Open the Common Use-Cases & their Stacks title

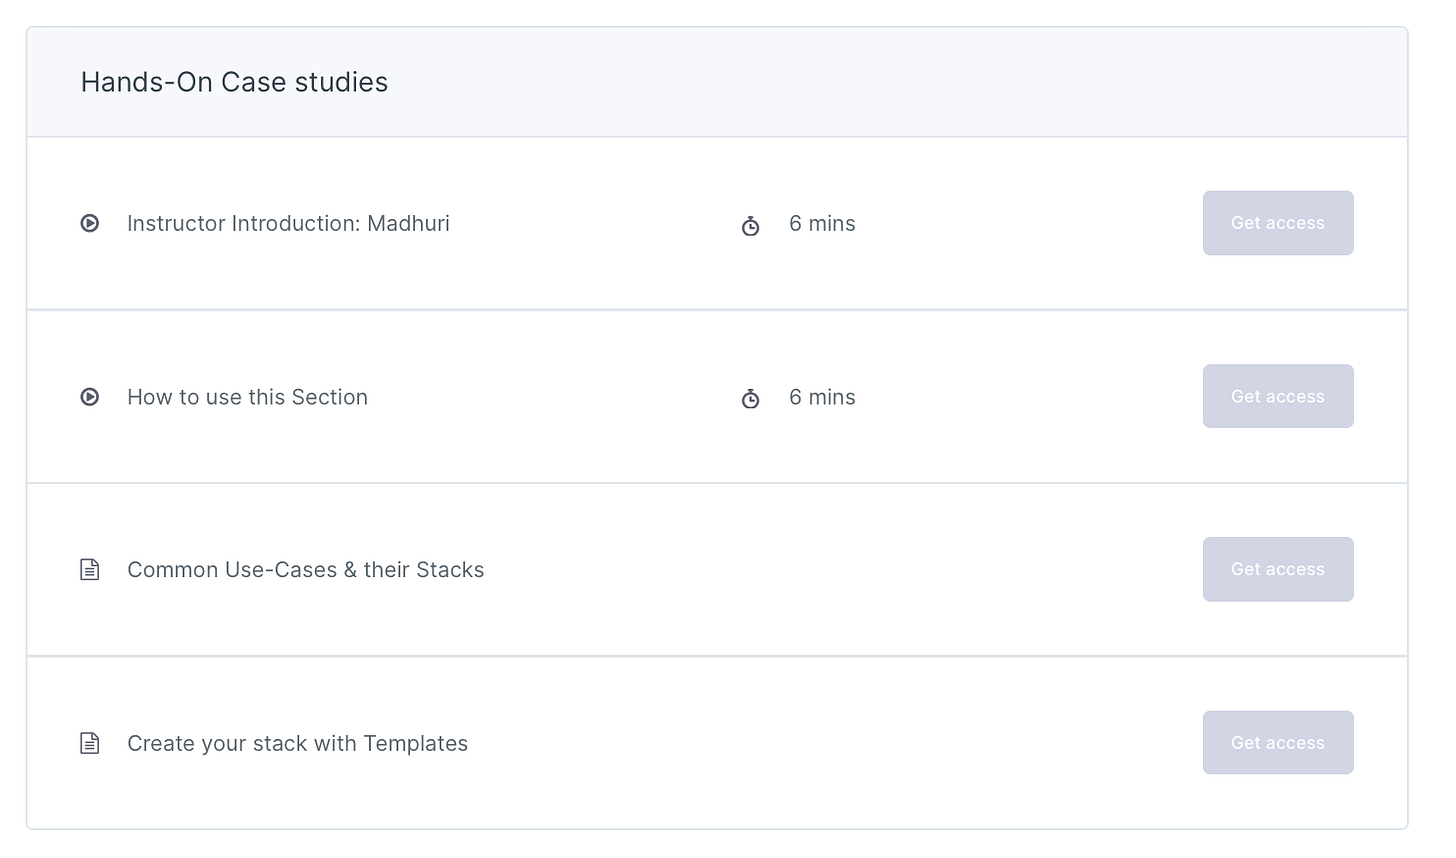(x=305, y=570)
